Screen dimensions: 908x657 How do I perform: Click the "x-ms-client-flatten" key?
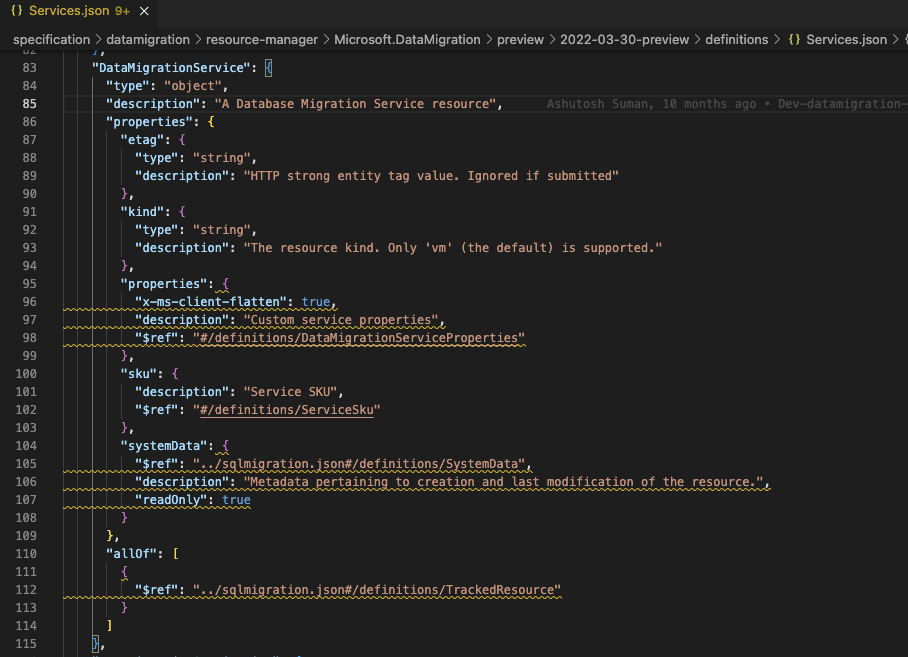[211, 302]
